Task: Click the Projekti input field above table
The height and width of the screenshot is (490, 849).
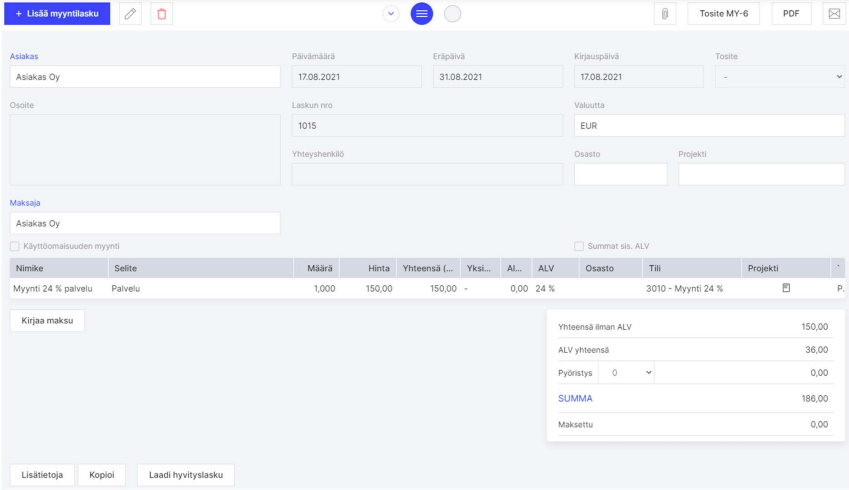Action: click(761, 174)
